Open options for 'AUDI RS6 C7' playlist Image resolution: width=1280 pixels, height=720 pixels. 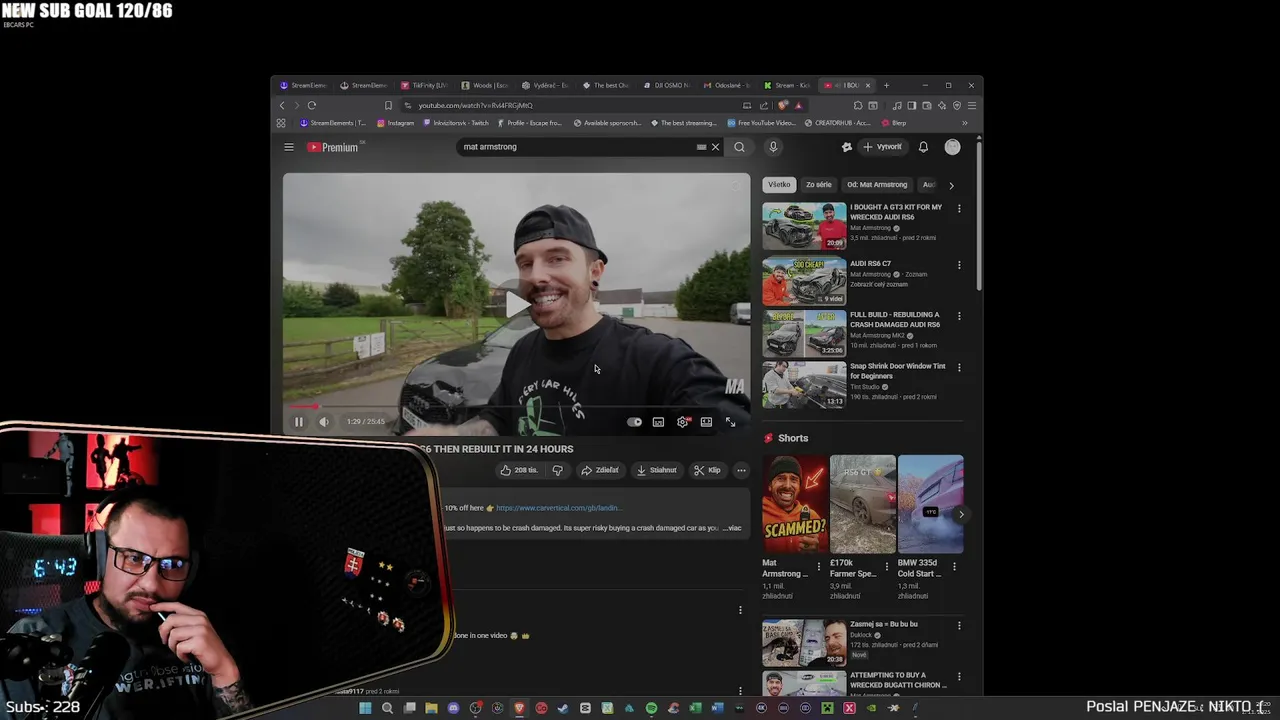coord(959,265)
